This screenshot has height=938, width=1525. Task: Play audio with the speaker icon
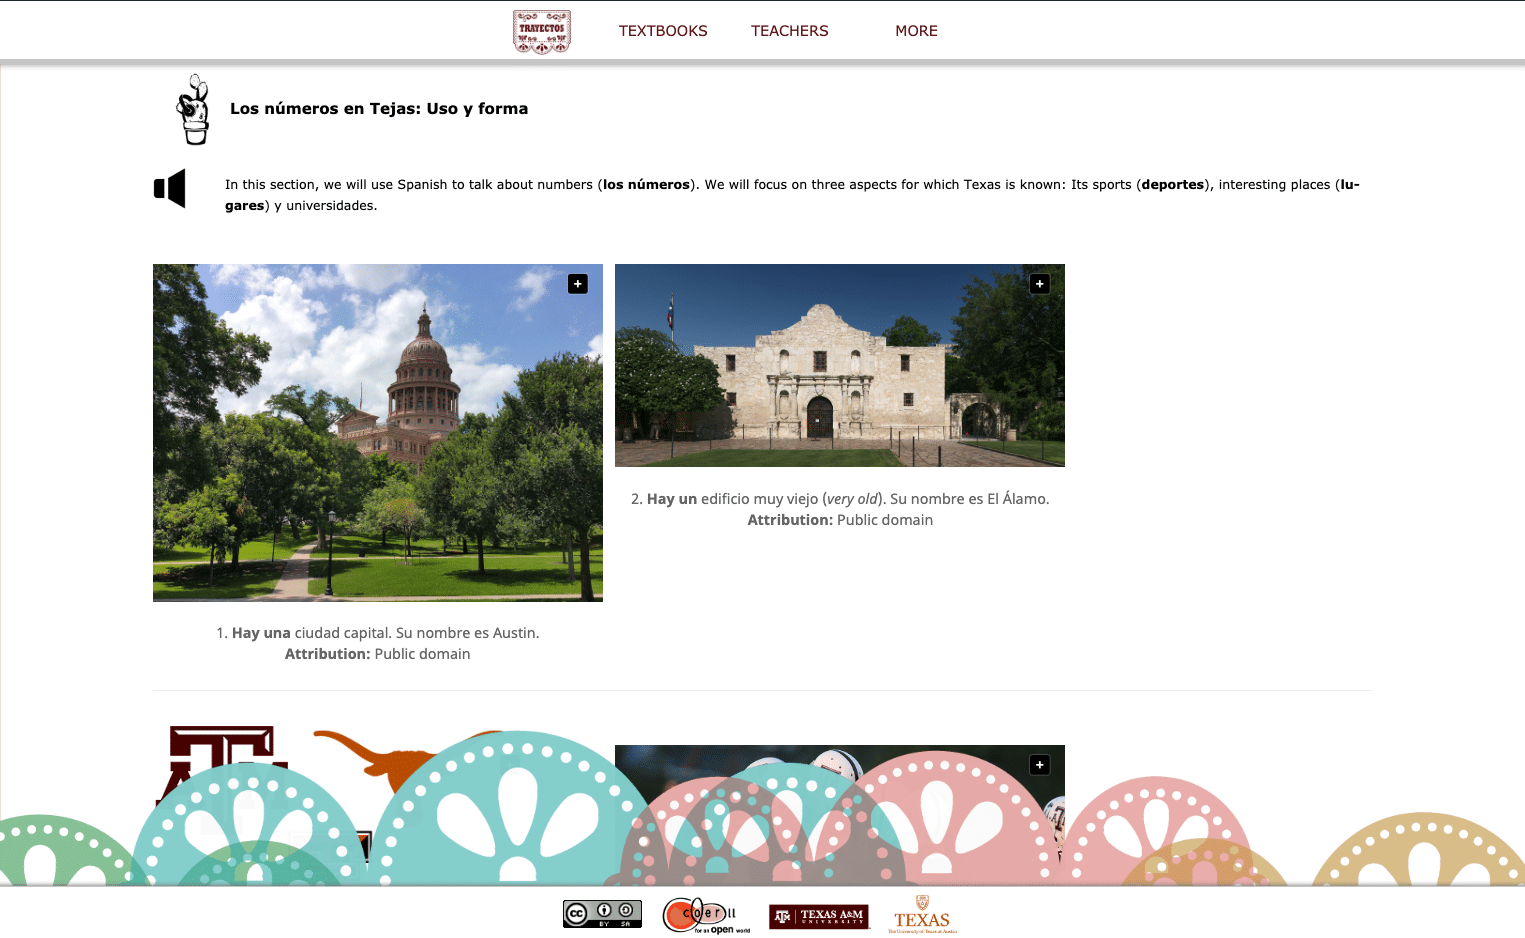click(x=170, y=188)
